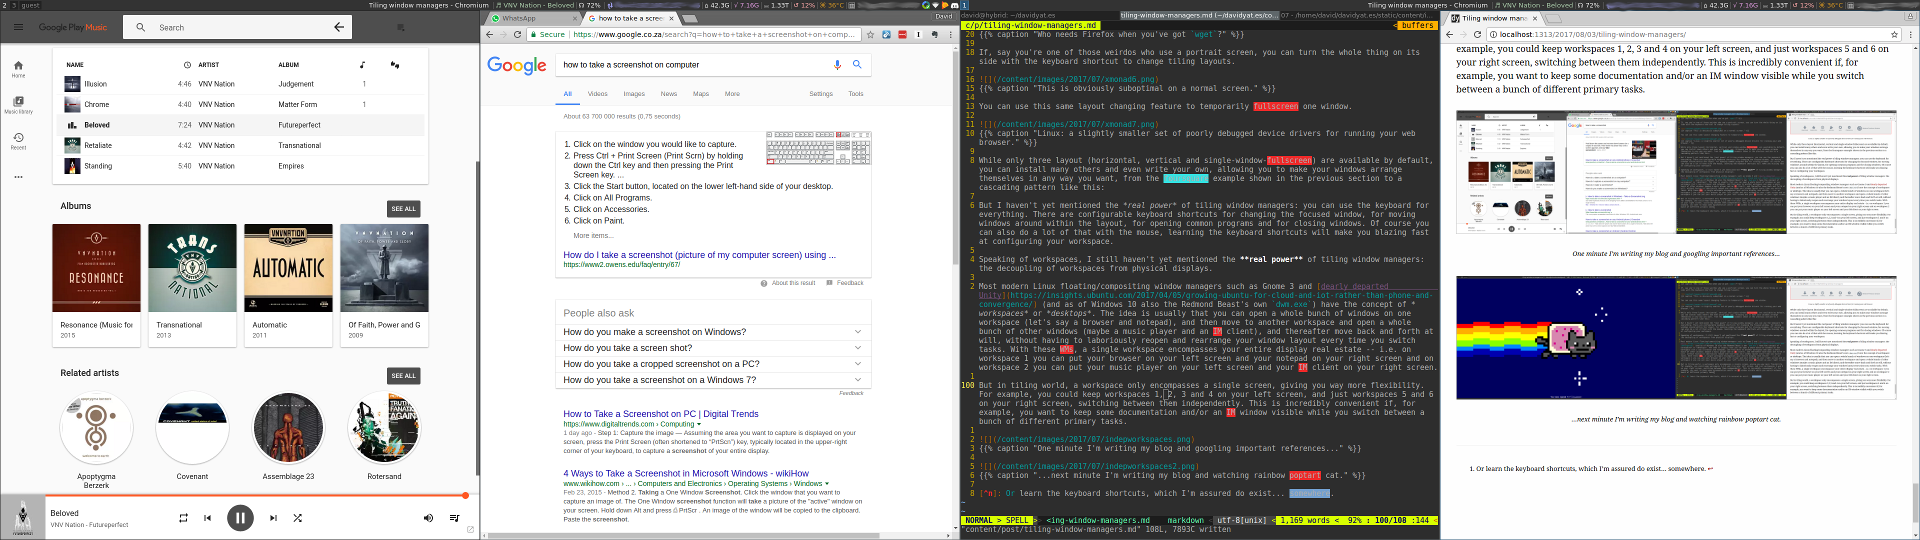Select the 'Tiling window mana' tab in right browser
Screen dimensions: 1920x540
tap(1492, 18)
